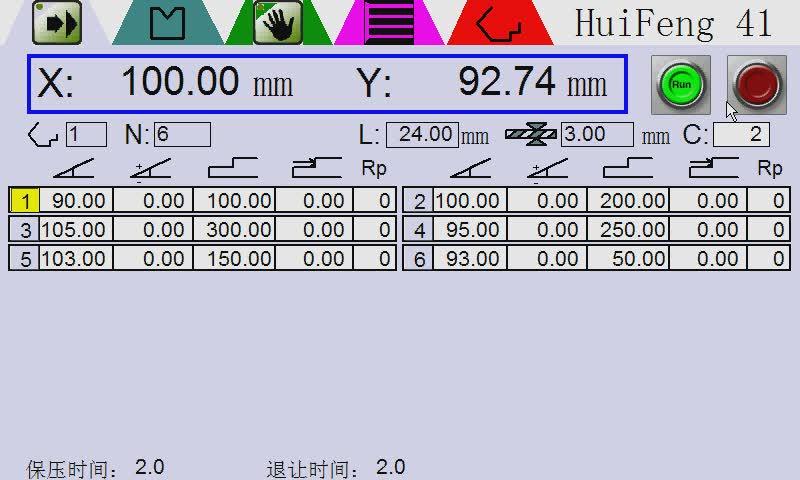Click step 2 back gauge cell 200.00
Viewport: 800px width, 480px height.
pyautogui.click(x=628, y=200)
